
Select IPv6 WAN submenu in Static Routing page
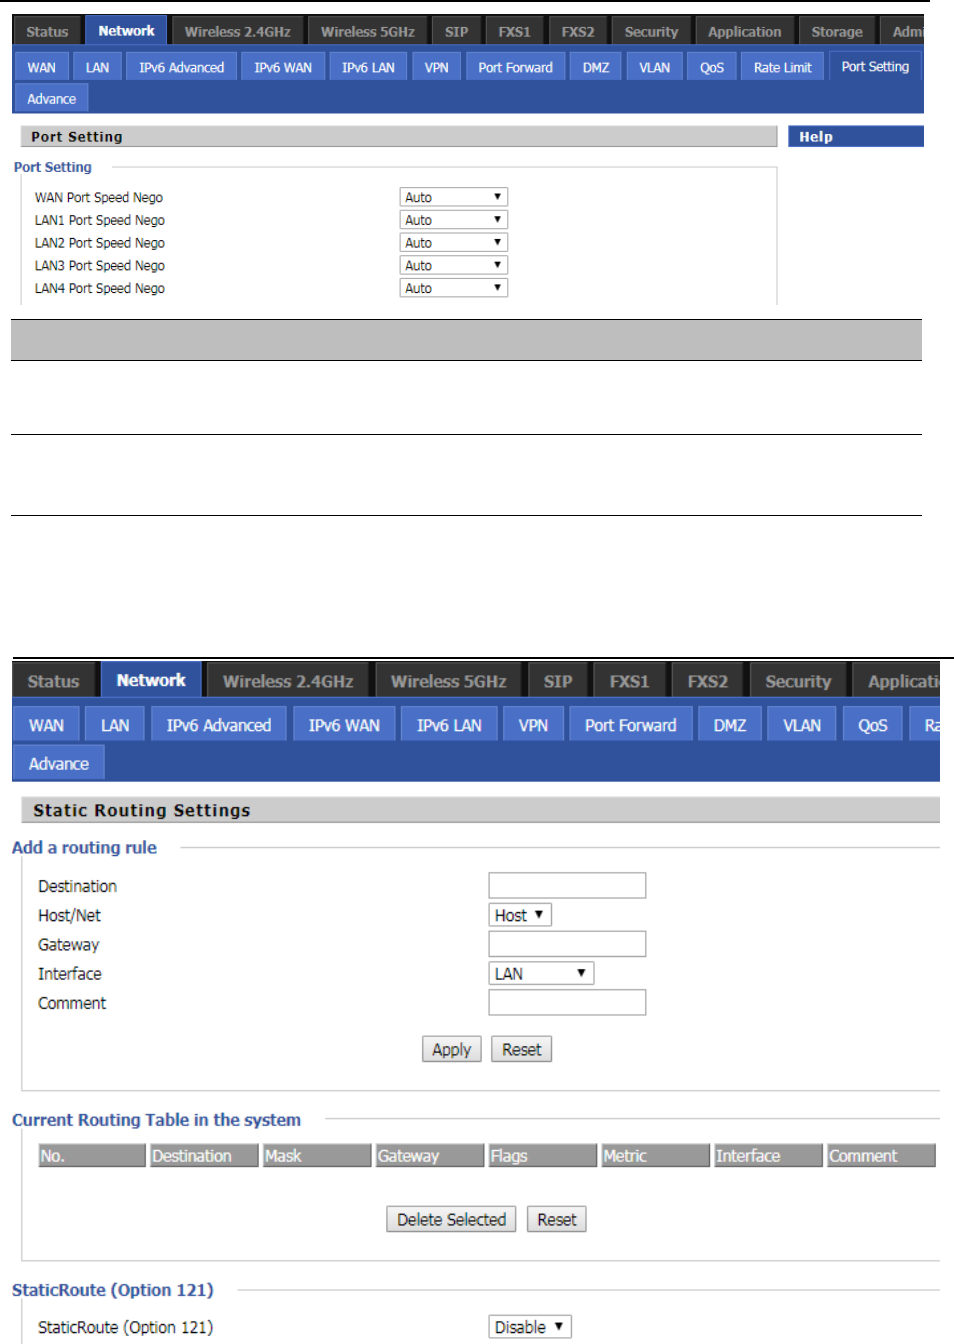(344, 725)
